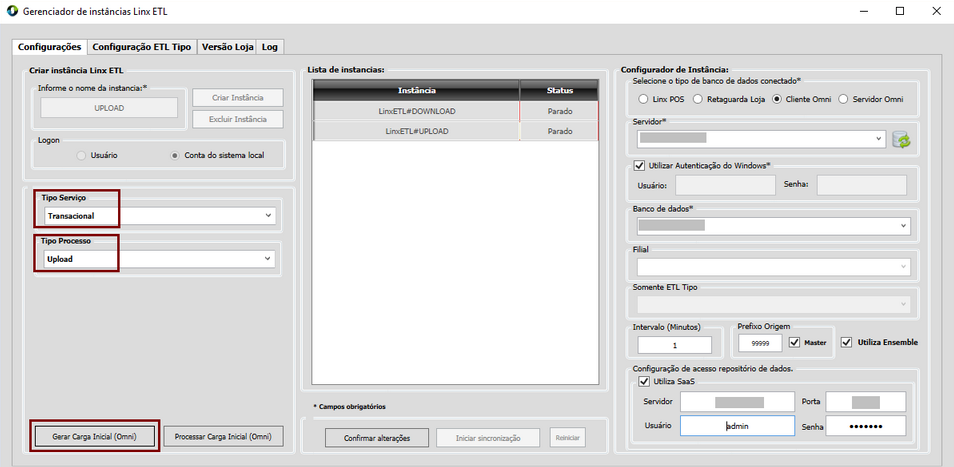Open the Filial dropdown
954x467 pixels.
coord(774,267)
